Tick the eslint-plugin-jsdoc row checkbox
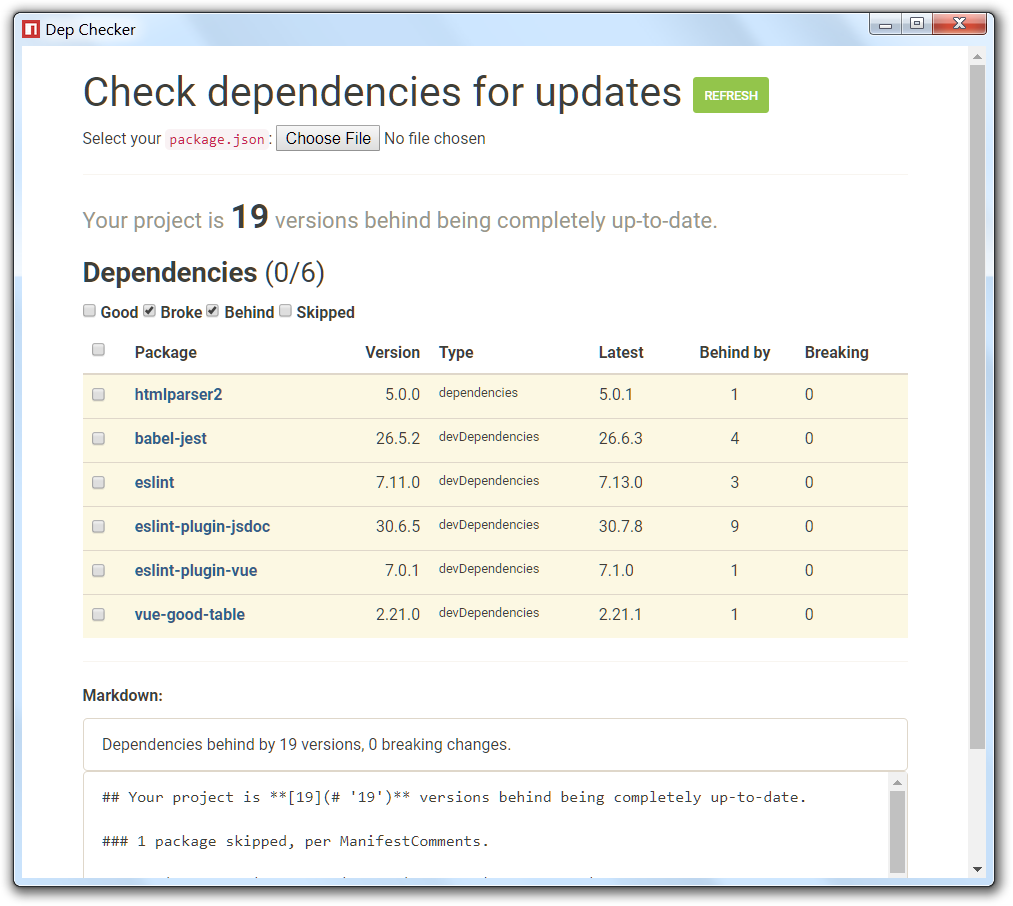Viewport: 1013px width, 906px height. pyautogui.click(x=98, y=526)
